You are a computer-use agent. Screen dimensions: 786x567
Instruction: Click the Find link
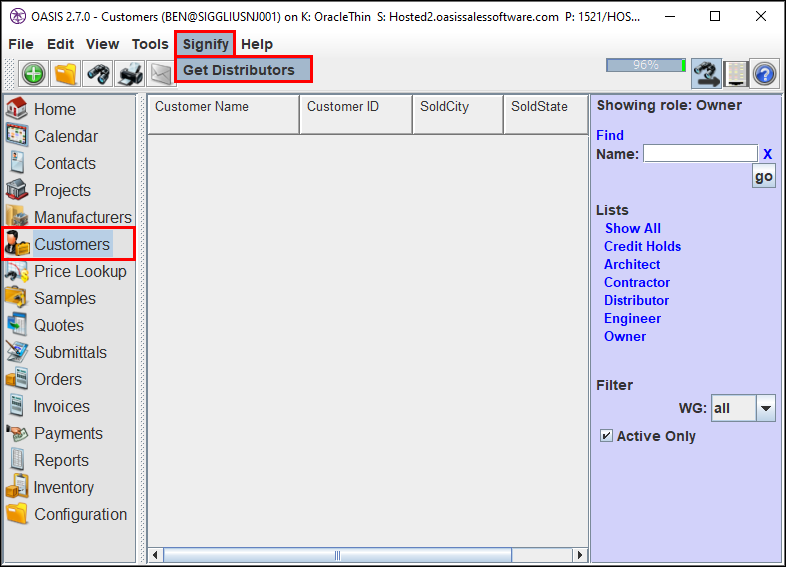pyautogui.click(x=610, y=135)
